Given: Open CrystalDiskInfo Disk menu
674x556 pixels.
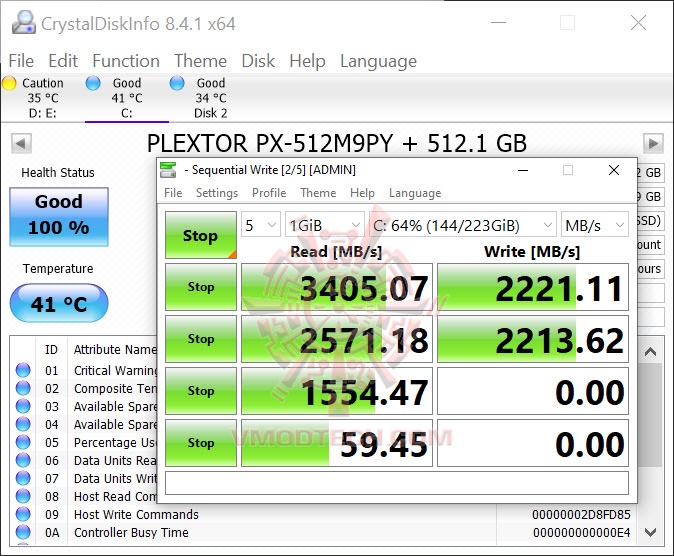Looking at the screenshot, I should pos(258,61).
